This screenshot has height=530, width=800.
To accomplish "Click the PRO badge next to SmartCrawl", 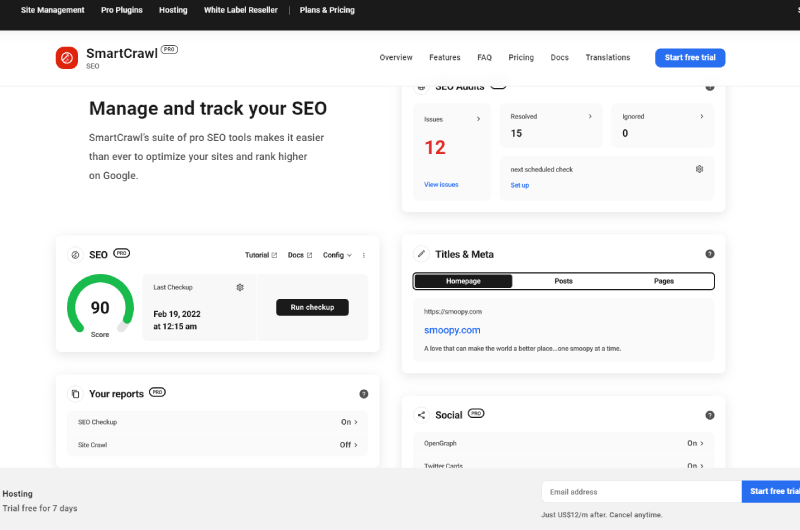I will pos(169,49).
